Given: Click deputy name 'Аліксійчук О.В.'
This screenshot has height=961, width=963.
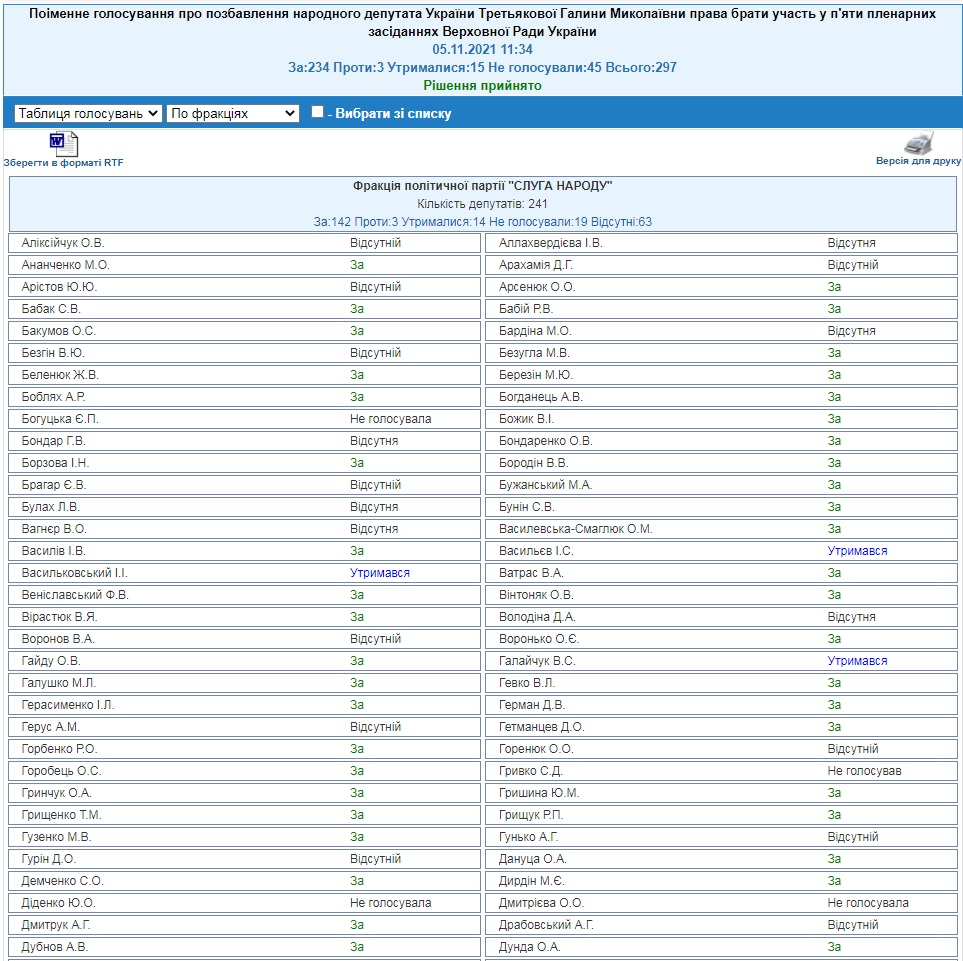Looking at the screenshot, I should tap(63, 243).
